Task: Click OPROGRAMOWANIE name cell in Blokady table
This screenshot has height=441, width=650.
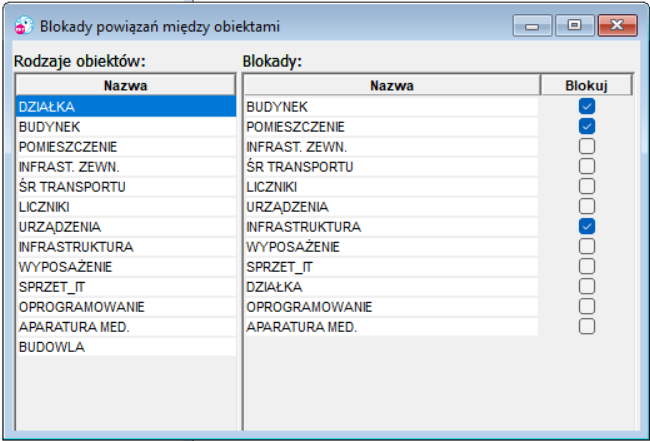Action: pyautogui.click(x=391, y=307)
